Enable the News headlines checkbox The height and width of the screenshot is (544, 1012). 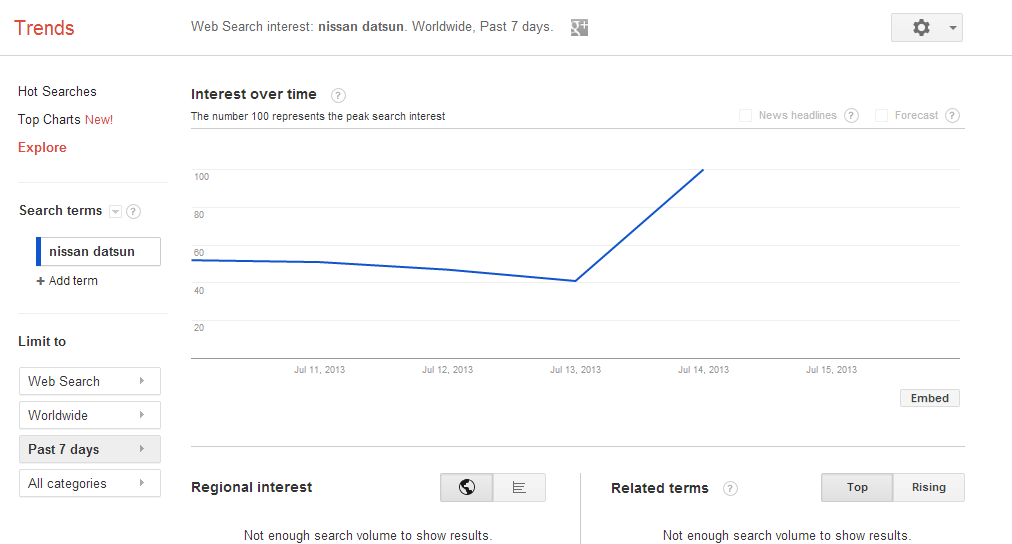[x=745, y=116]
